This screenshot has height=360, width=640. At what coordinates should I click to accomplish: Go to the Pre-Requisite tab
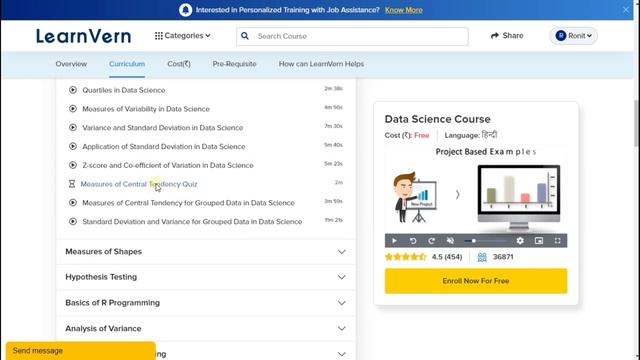pos(234,64)
